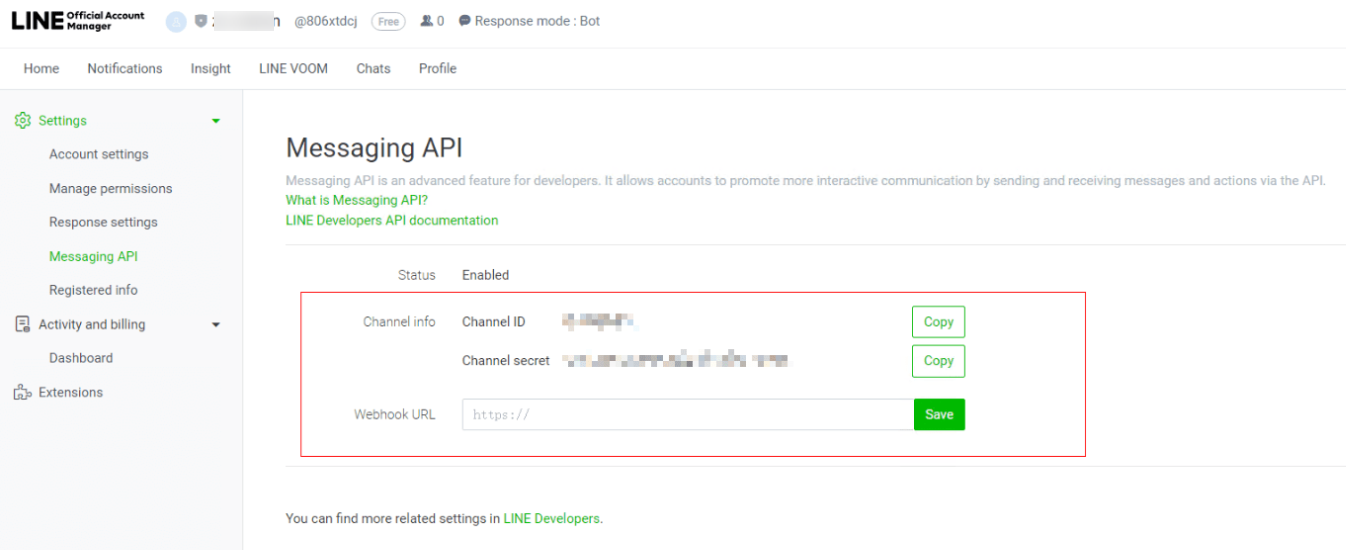This screenshot has height=550, width=1346.
Task: Open Manage permissions in sidebar
Action: point(111,188)
